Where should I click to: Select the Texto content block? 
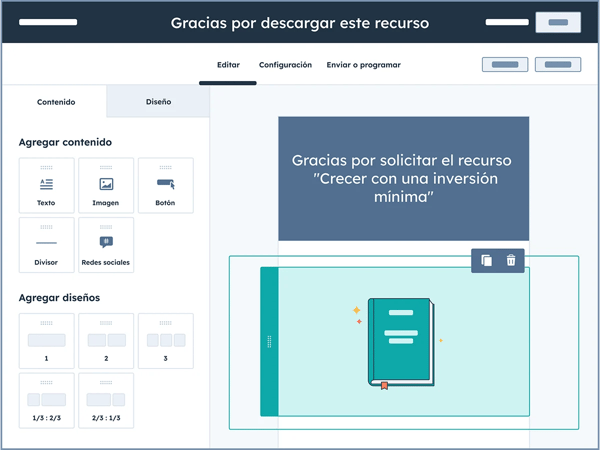click(x=46, y=185)
